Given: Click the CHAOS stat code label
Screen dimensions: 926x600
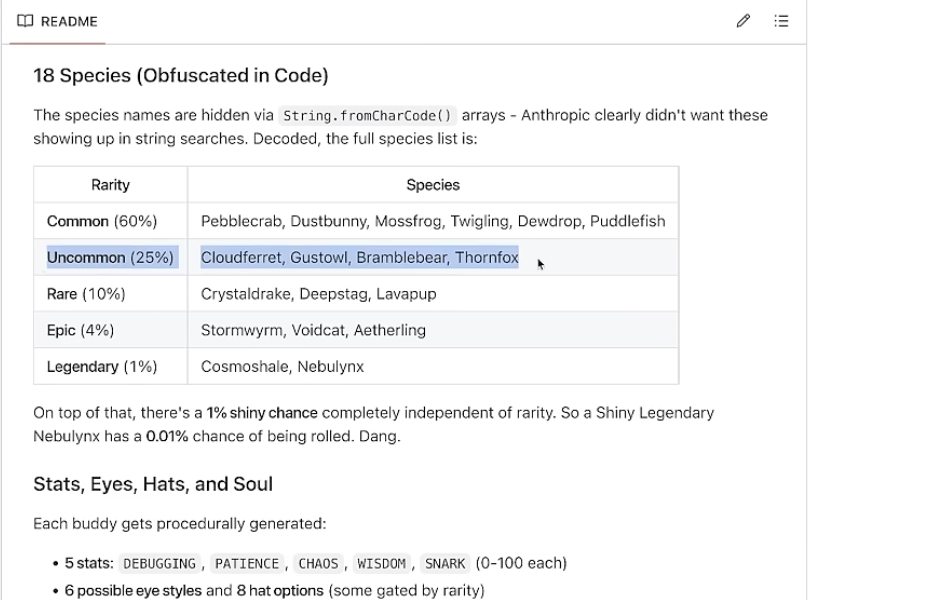Looking at the screenshot, I should [x=318, y=563].
